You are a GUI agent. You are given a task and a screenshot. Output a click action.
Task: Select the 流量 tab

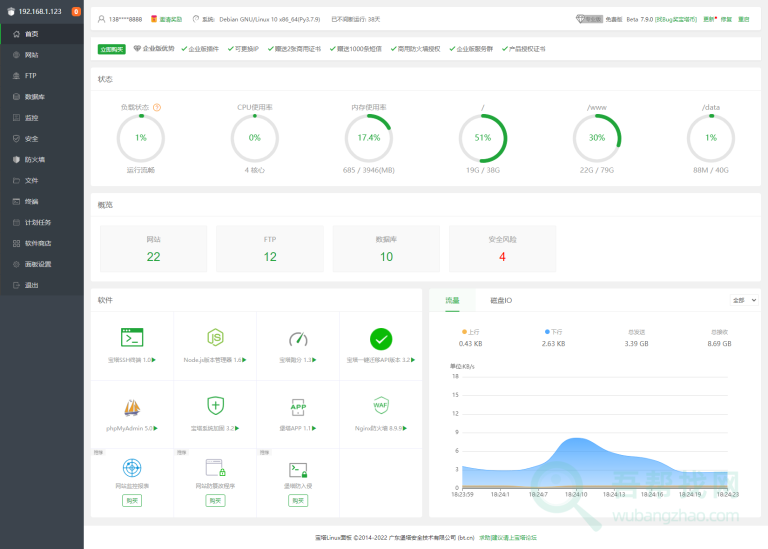coord(452,299)
